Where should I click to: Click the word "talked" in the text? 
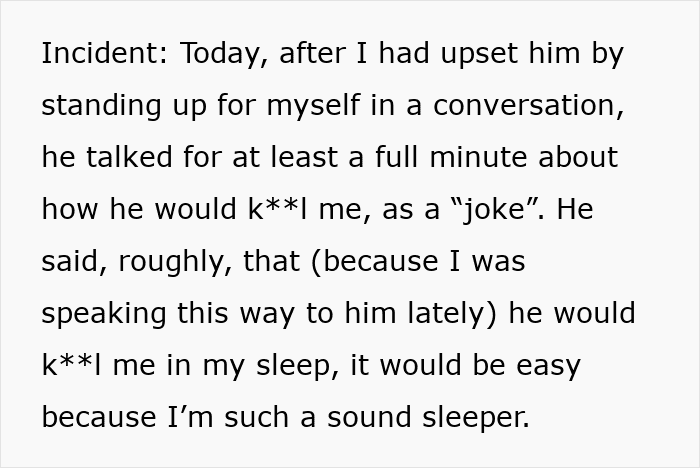click(129, 157)
